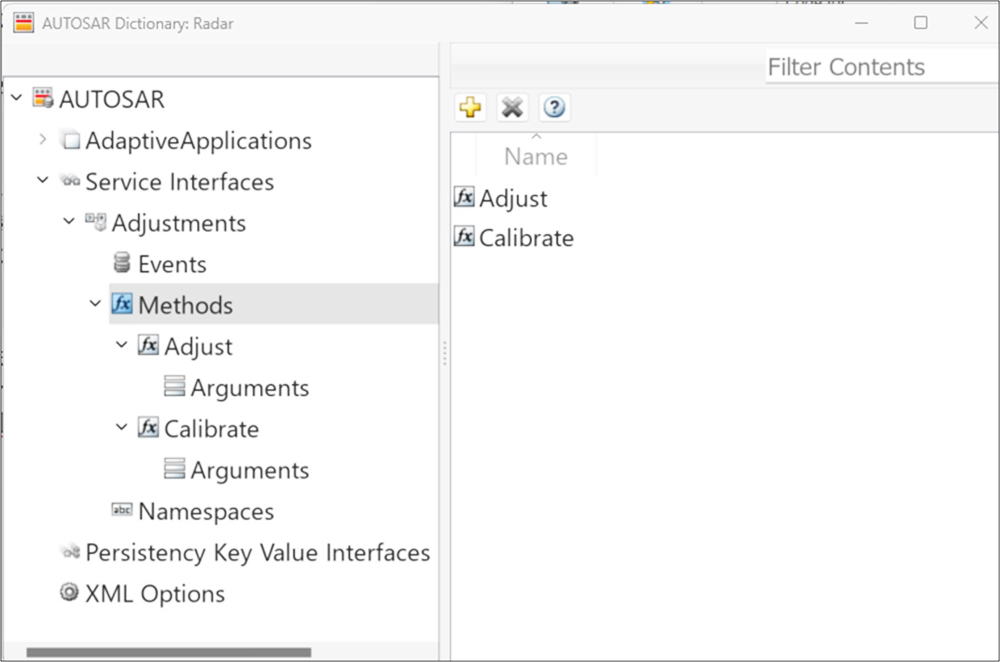This screenshot has height=662, width=1000.
Task: Sort list by the Name column header
Action: 536,156
